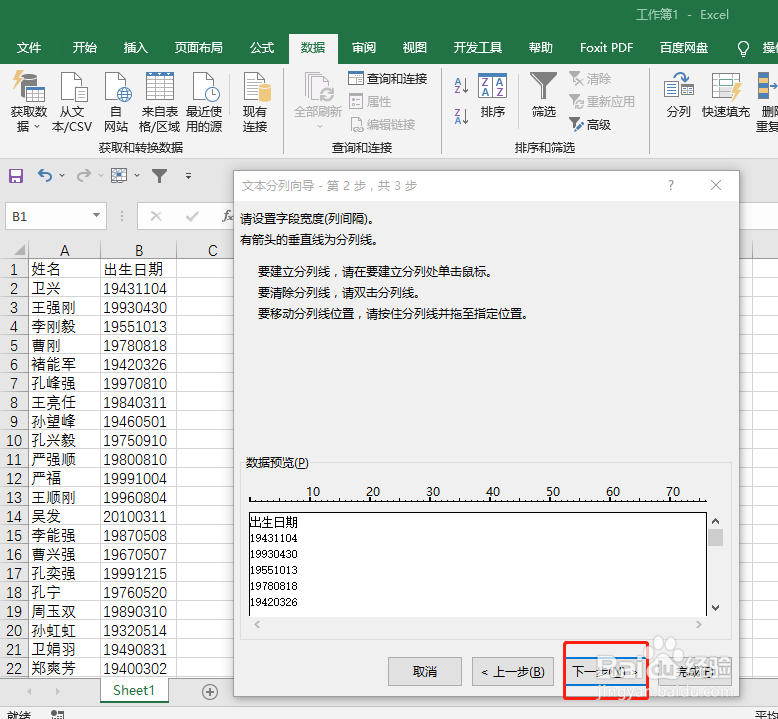The image size is (778, 719).
Task: Click Next (下一步) button in wizard
Action: point(605,671)
